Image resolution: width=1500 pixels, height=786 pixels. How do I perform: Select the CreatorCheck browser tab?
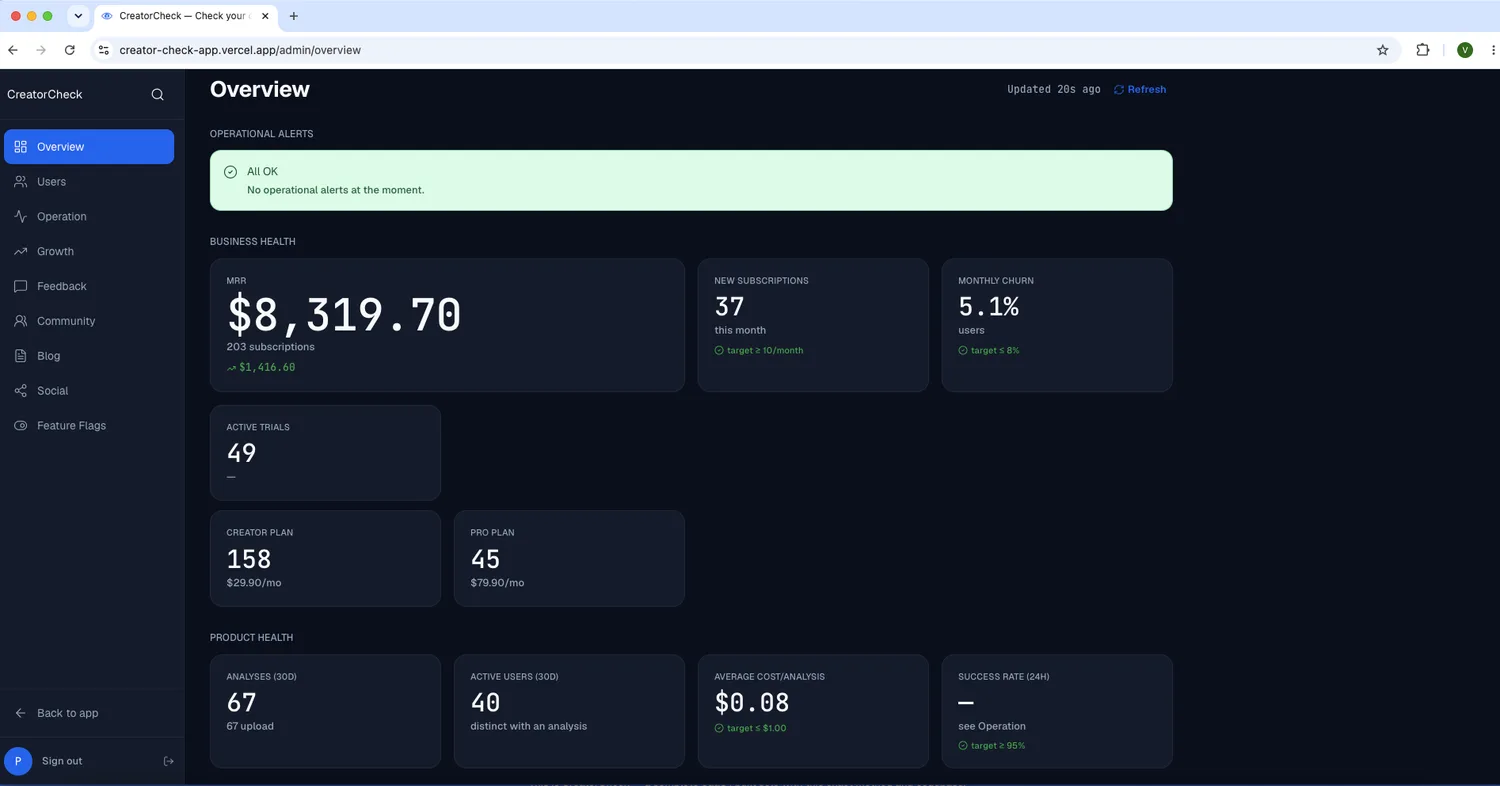pos(186,16)
